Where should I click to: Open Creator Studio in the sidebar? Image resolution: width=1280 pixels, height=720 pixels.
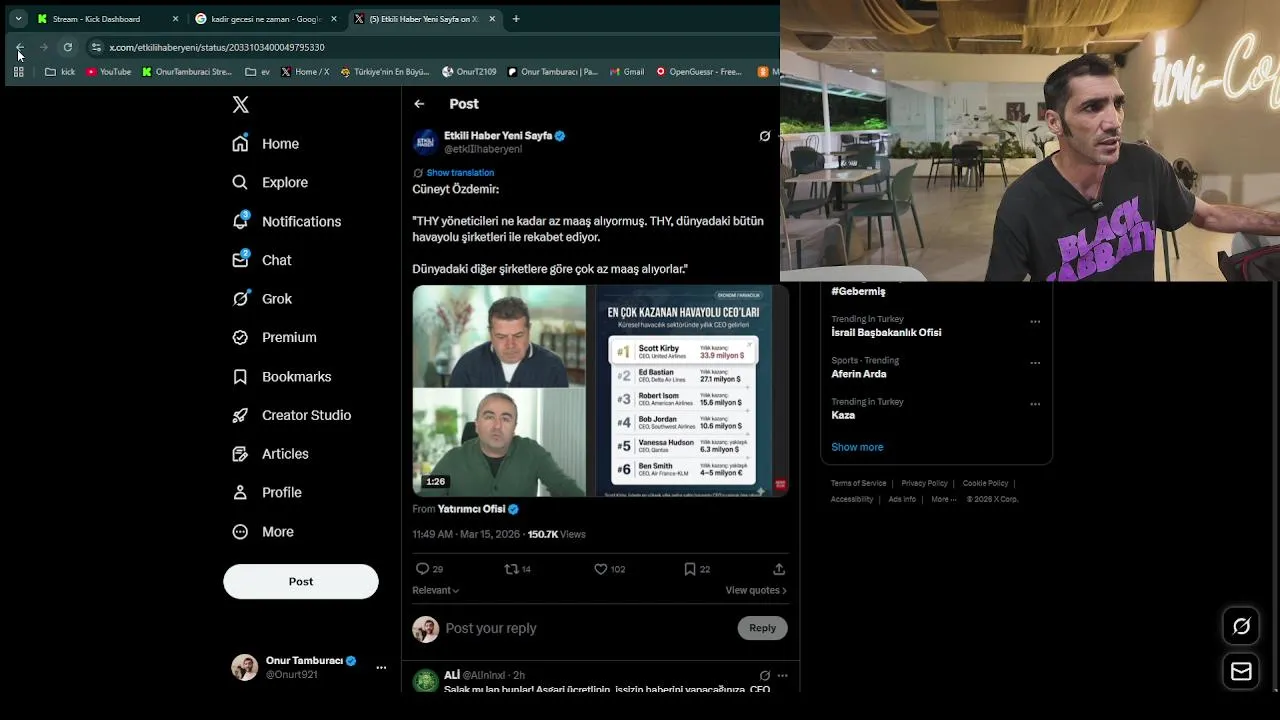coord(292,415)
